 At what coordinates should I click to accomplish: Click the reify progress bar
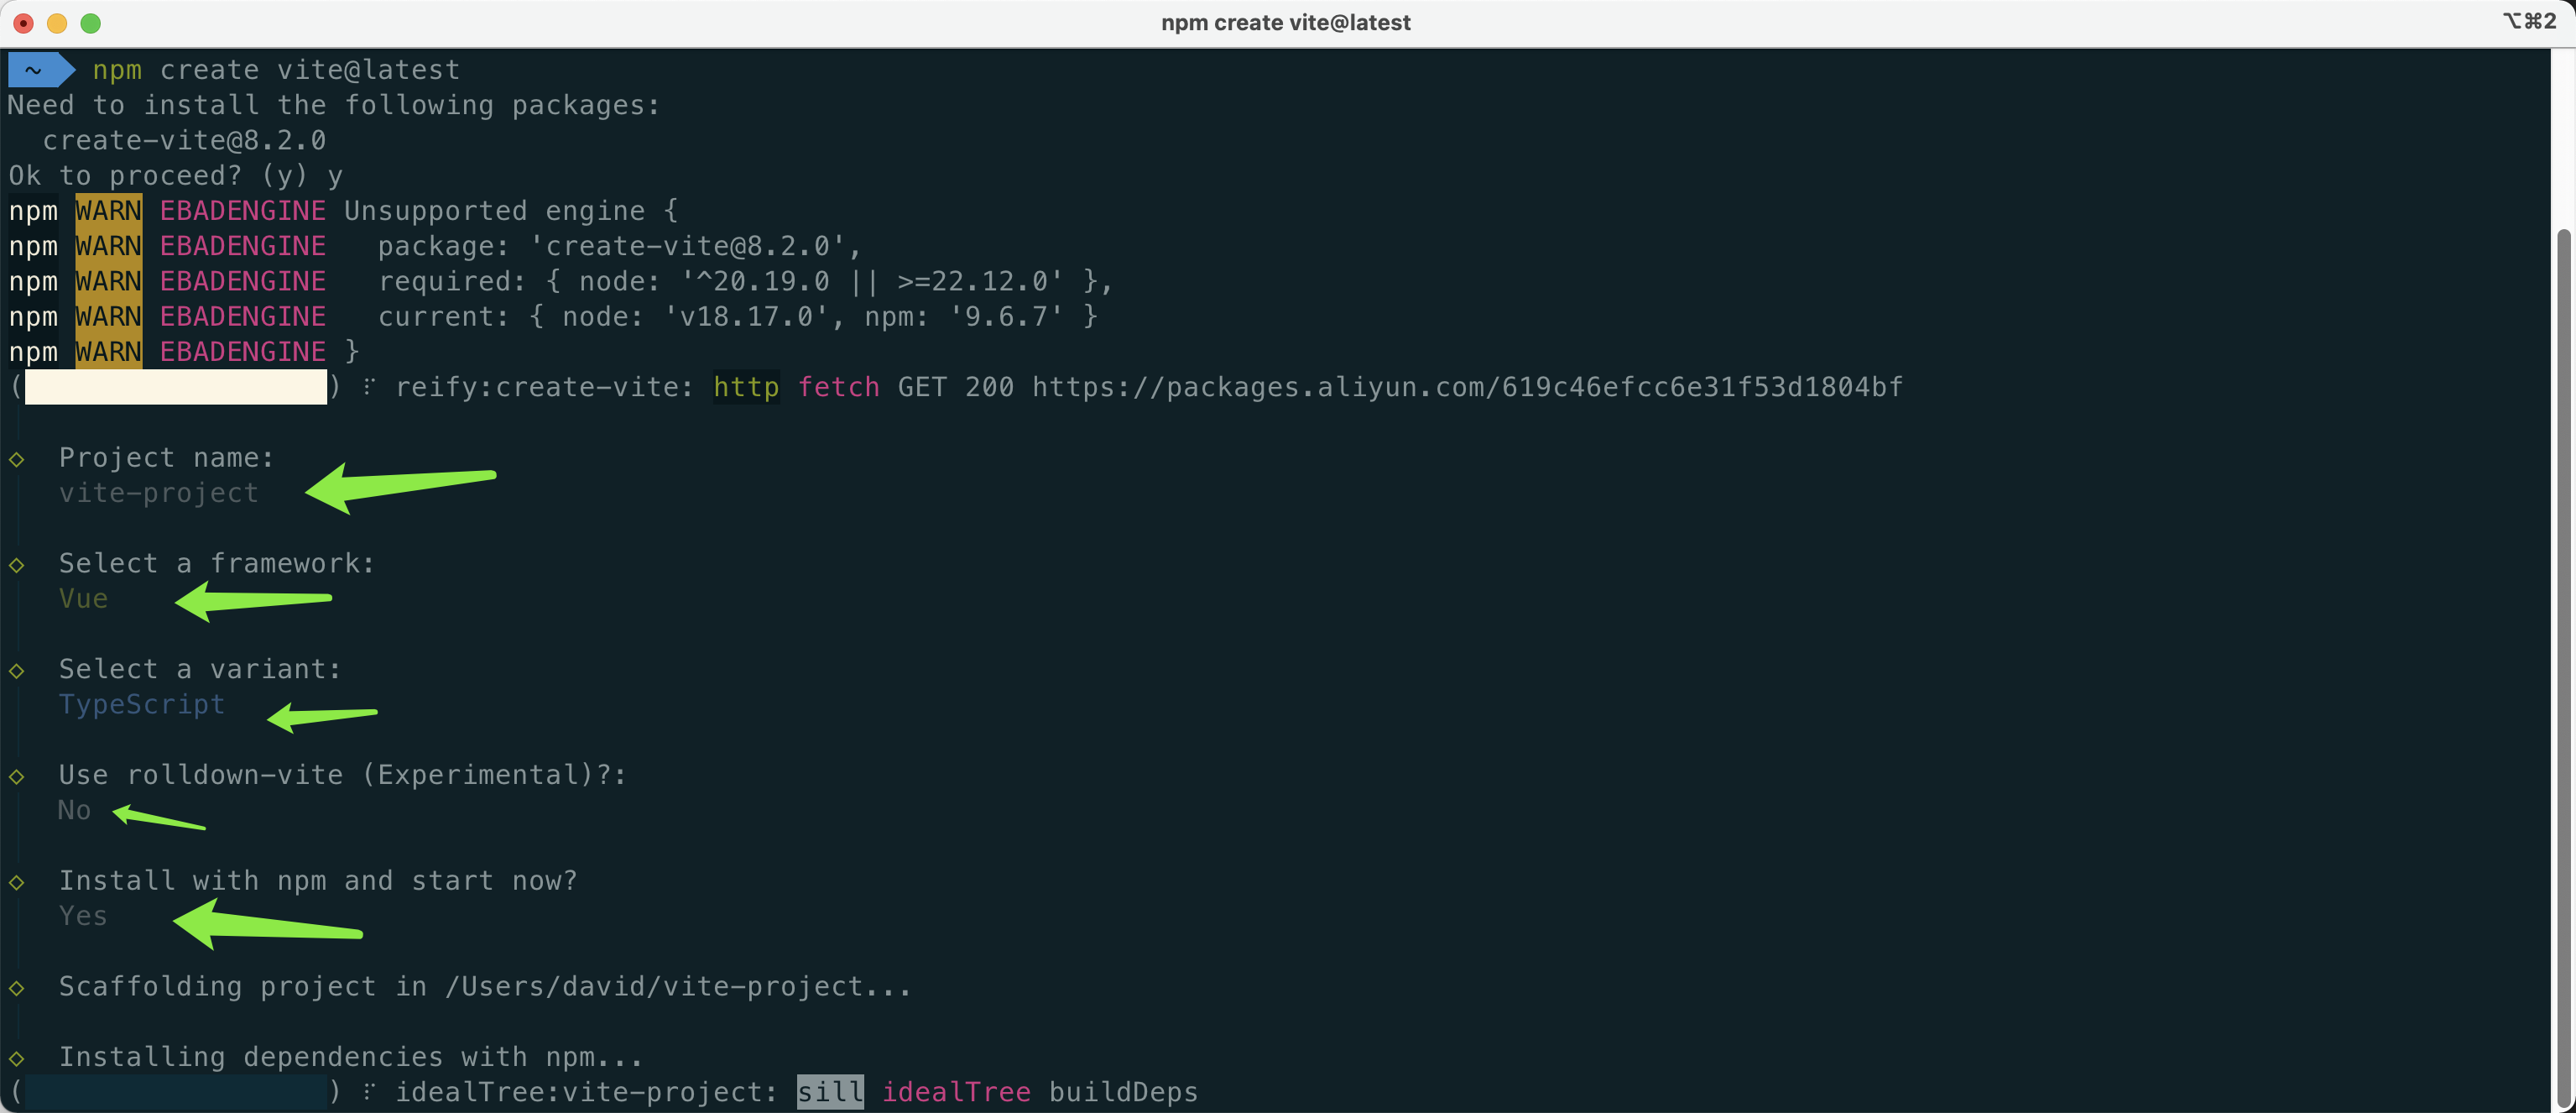175,387
